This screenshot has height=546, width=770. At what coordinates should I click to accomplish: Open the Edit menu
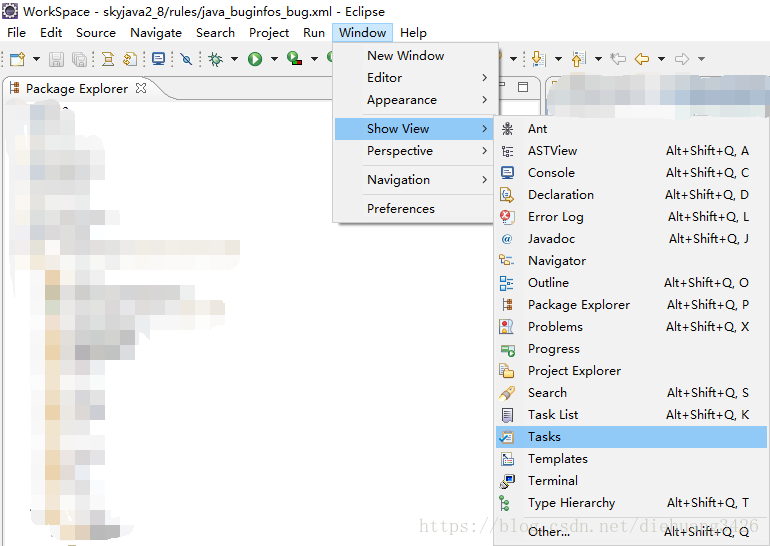pos(51,32)
